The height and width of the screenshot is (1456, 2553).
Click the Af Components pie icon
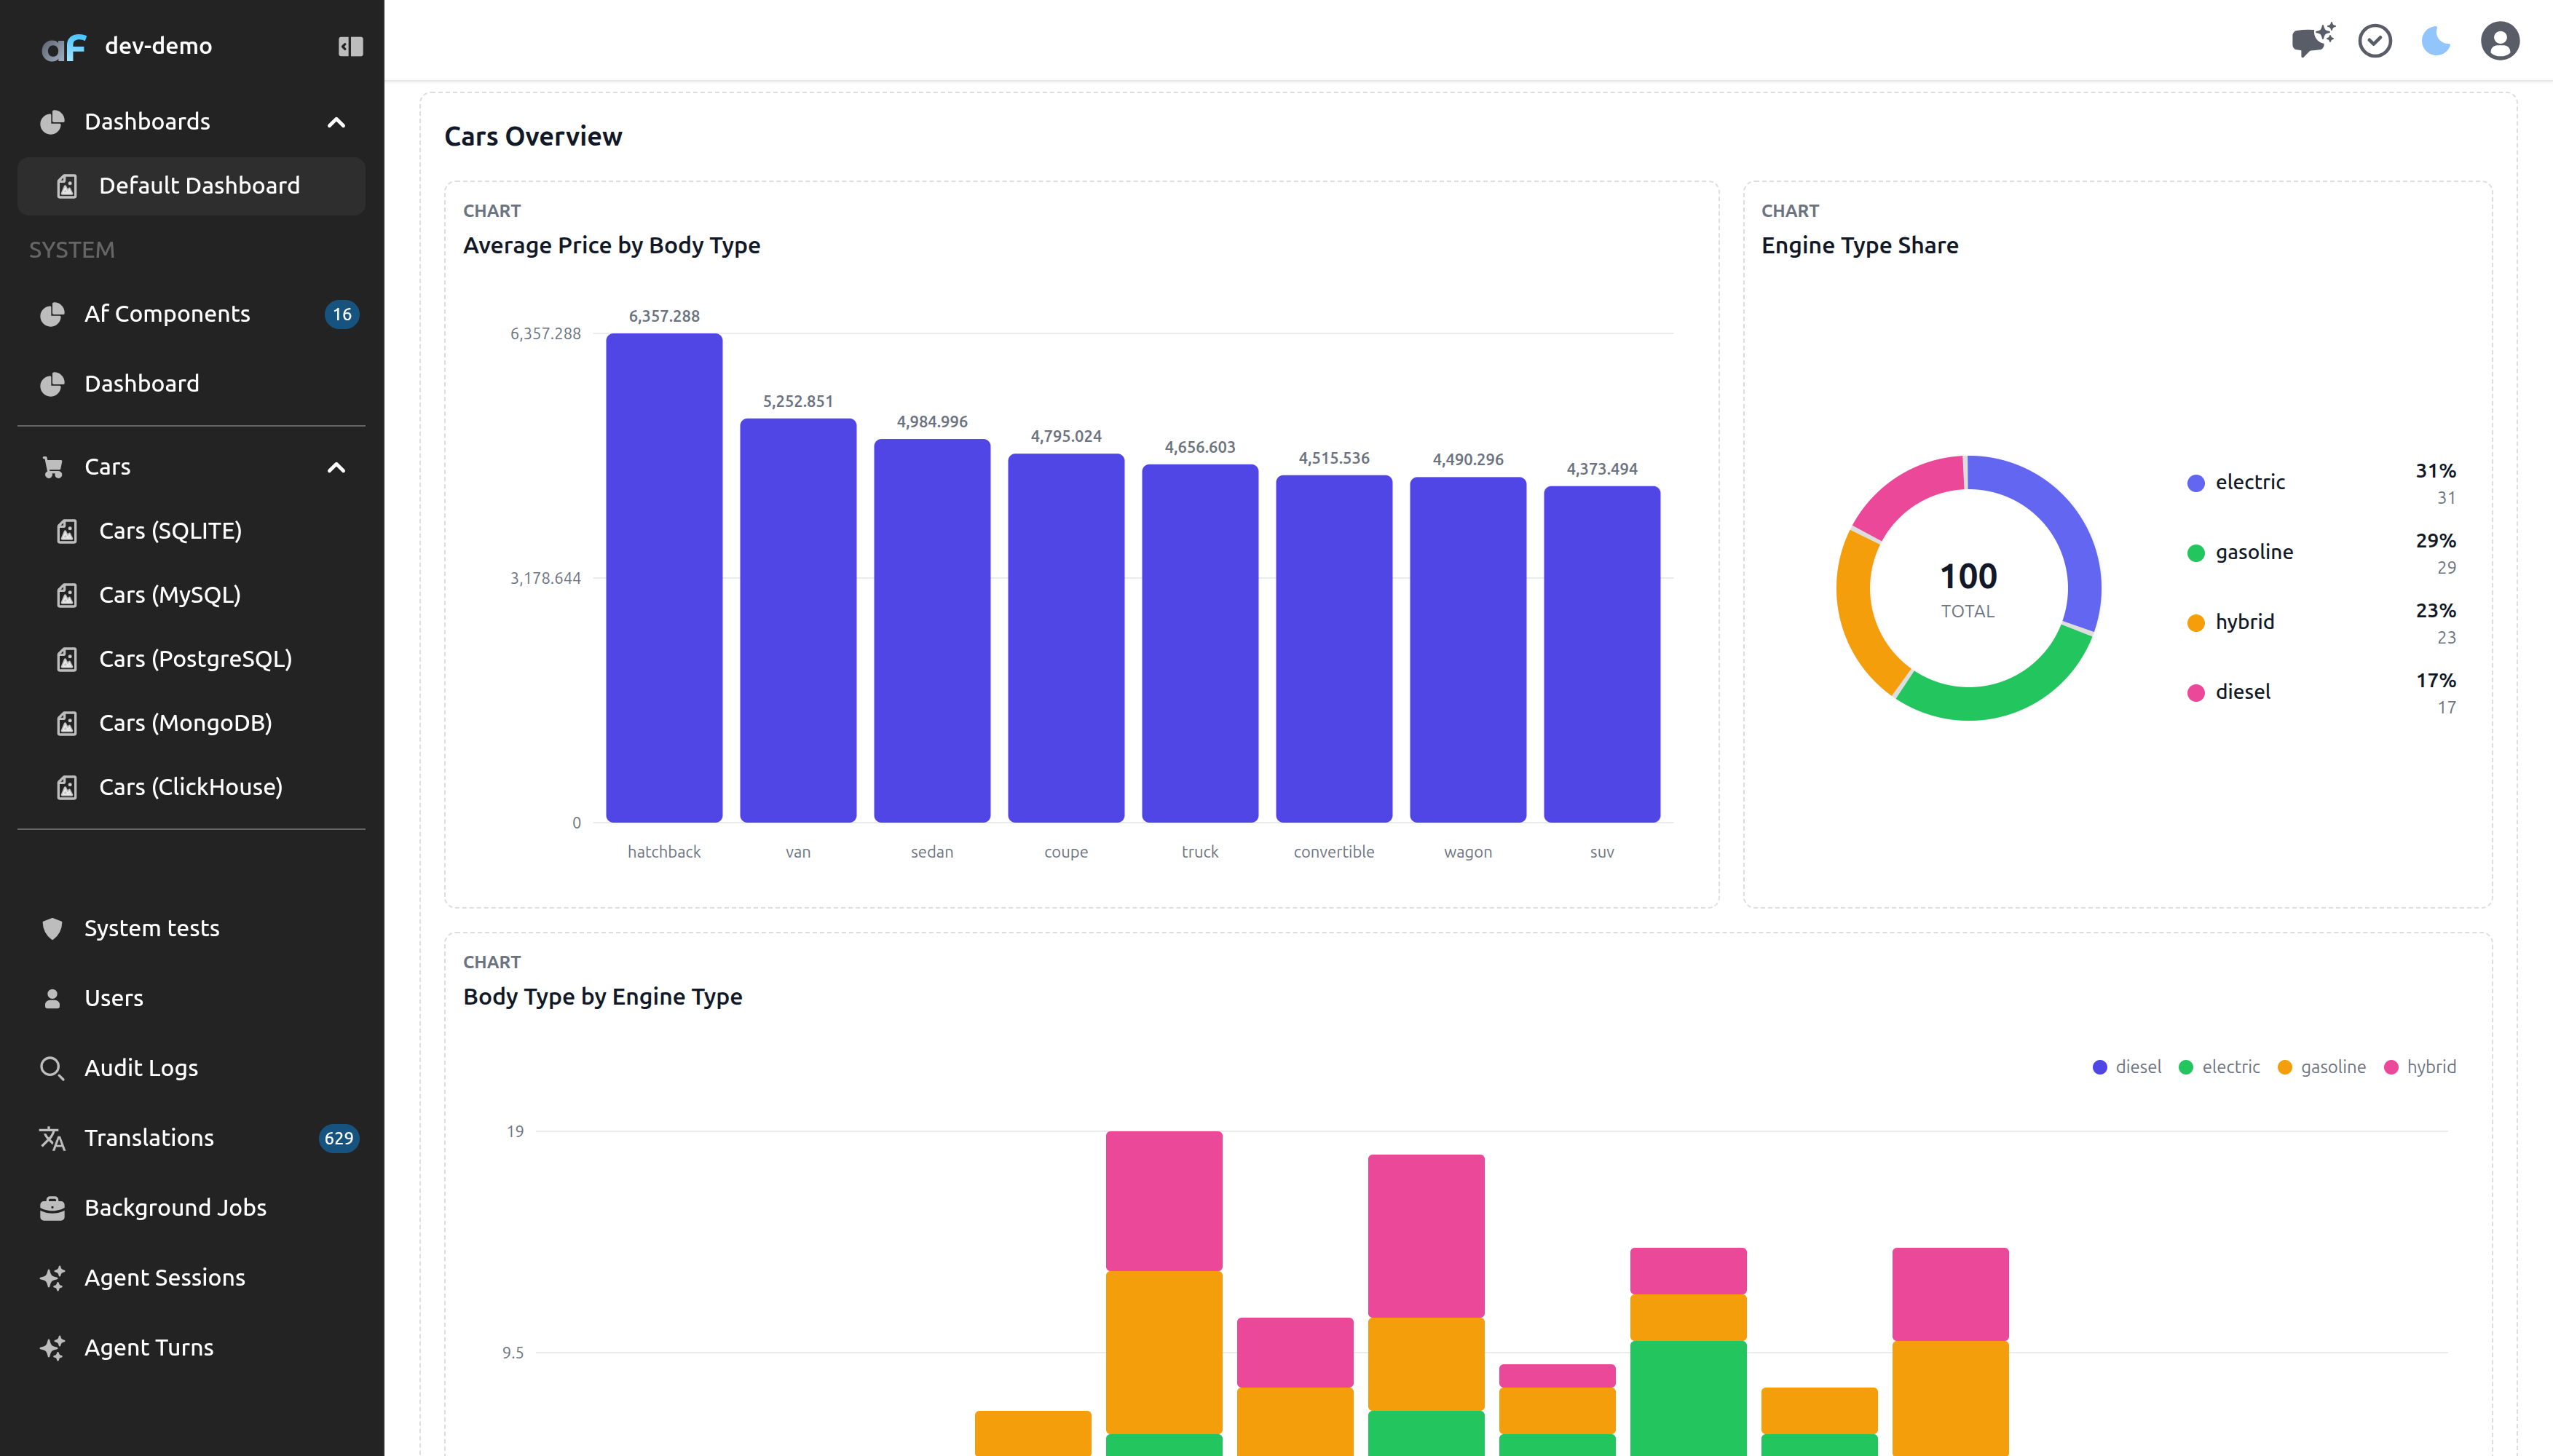pyautogui.click(x=52, y=314)
